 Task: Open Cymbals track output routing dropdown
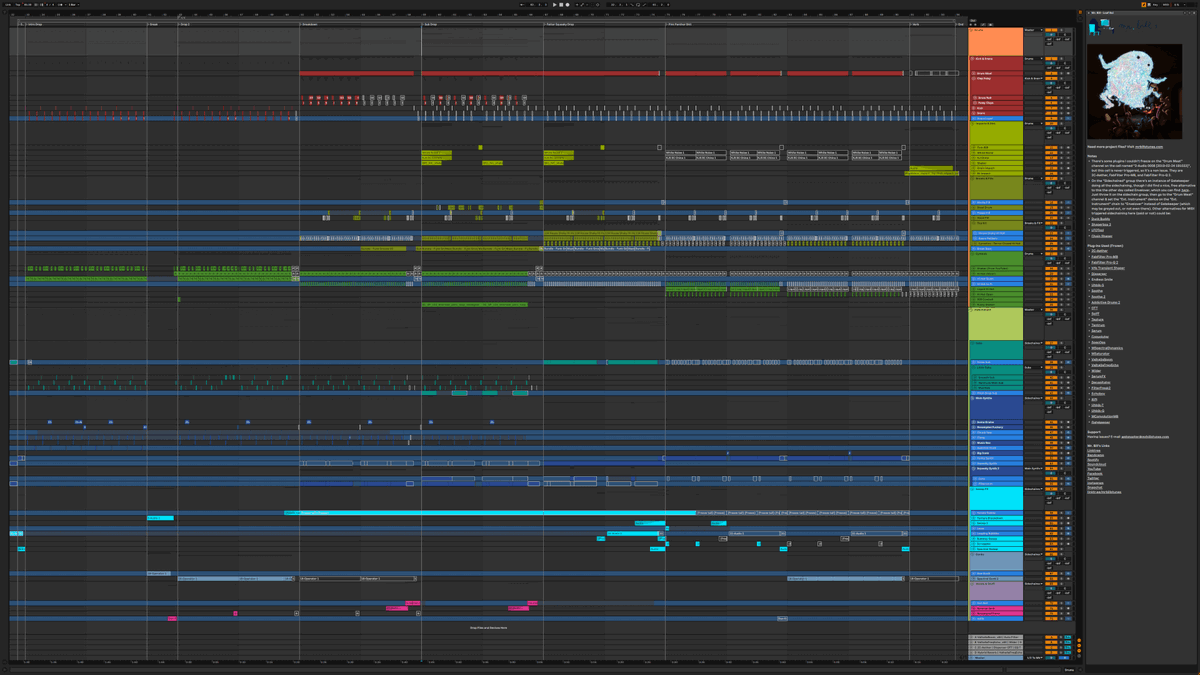[x=1034, y=254]
